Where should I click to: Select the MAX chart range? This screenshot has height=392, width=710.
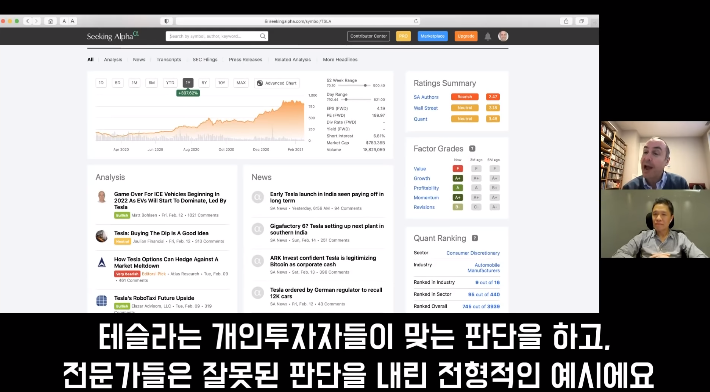tap(241, 83)
